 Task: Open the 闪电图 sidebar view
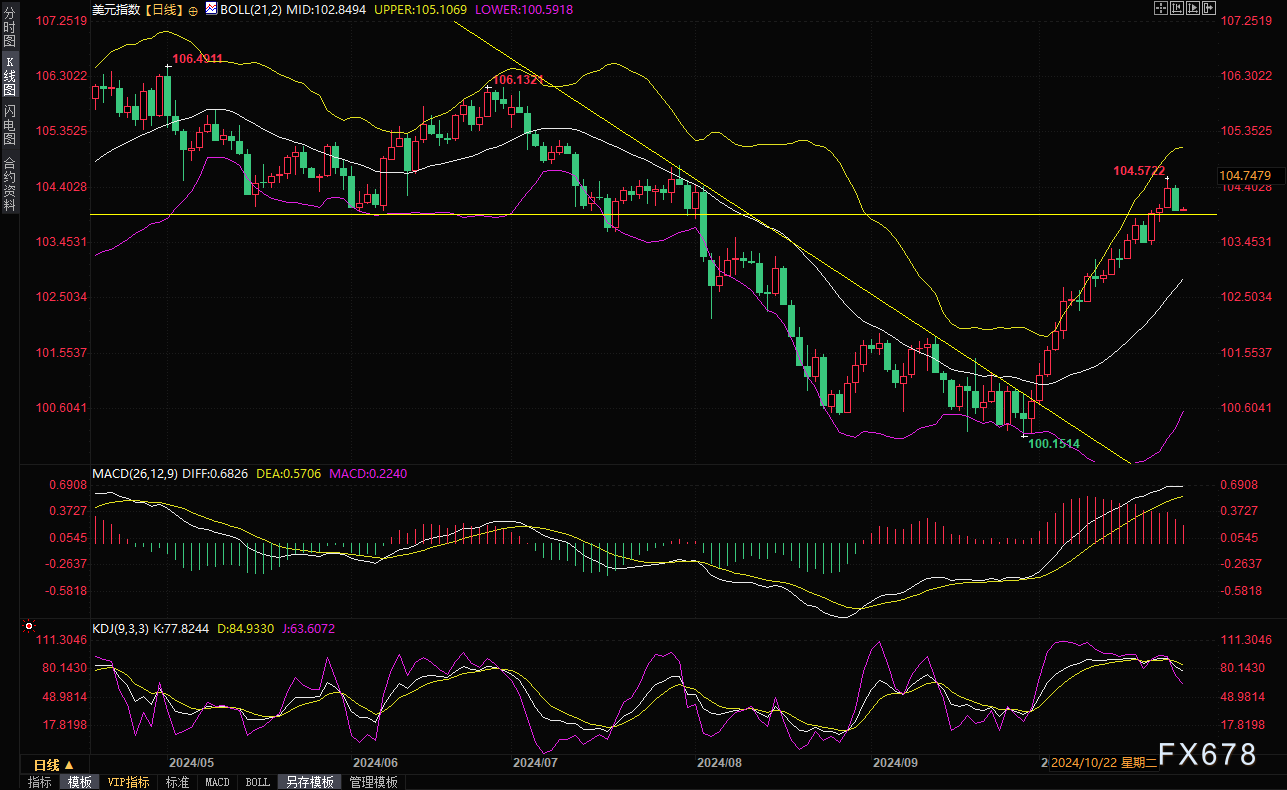[9, 124]
